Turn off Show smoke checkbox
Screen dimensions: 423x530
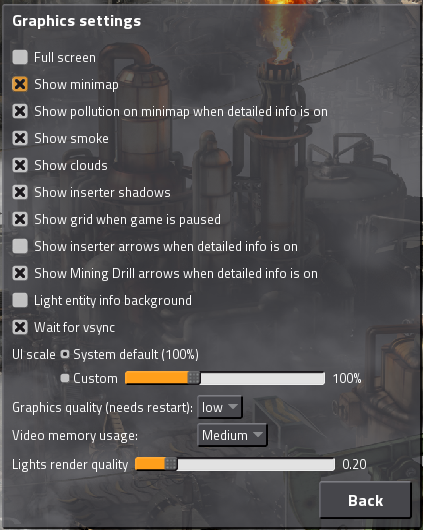(20, 138)
